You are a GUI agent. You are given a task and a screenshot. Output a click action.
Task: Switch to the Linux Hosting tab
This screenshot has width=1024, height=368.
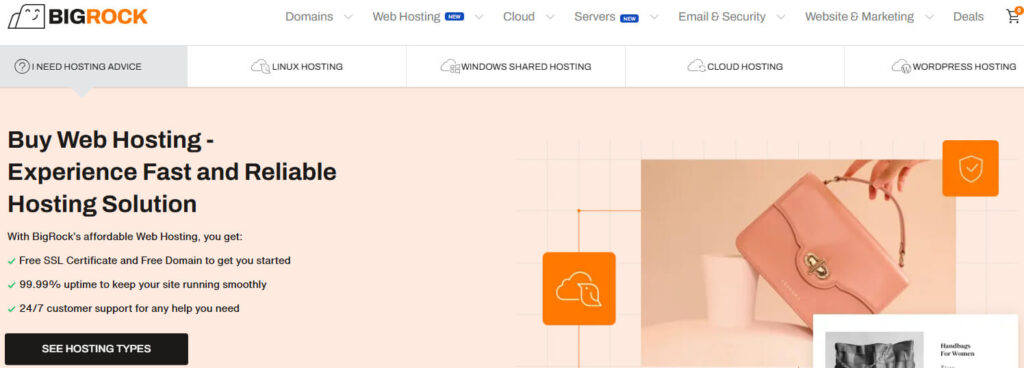(x=296, y=67)
